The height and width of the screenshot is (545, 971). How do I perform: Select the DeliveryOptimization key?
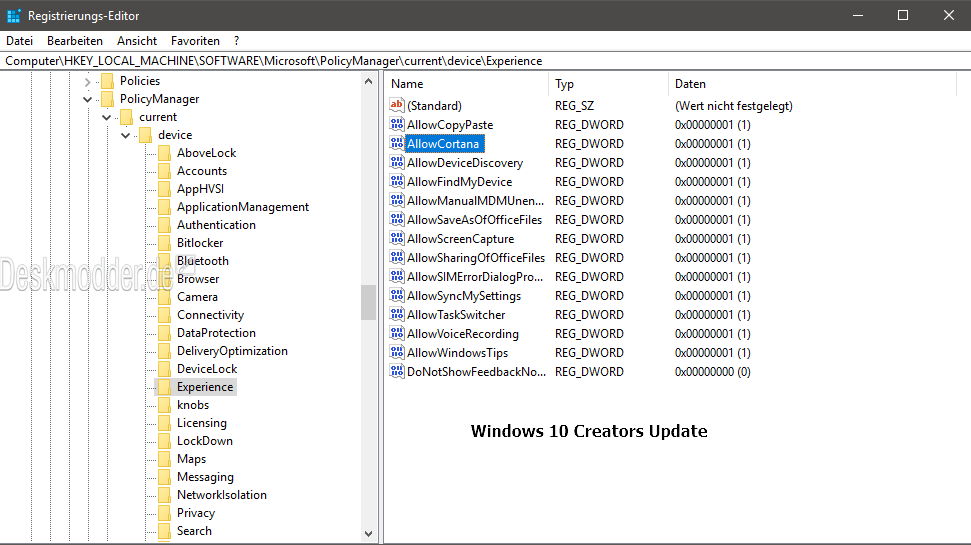[232, 351]
